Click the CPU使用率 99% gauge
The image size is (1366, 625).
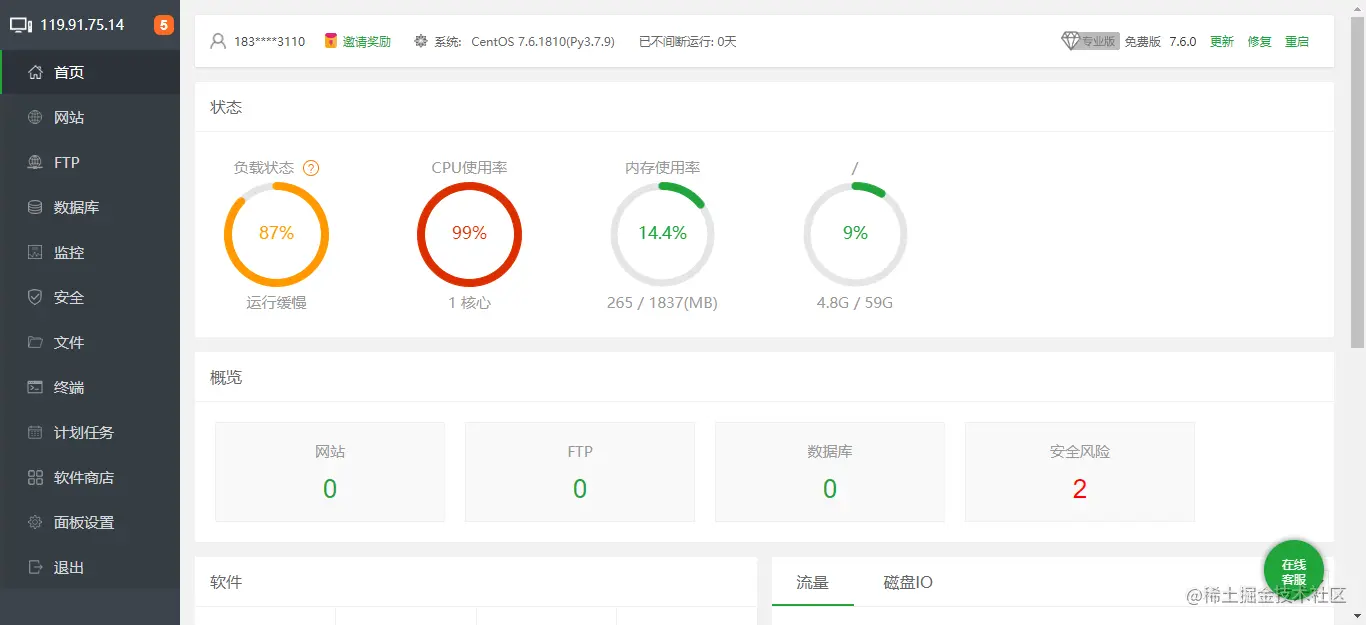[x=469, y=234]
